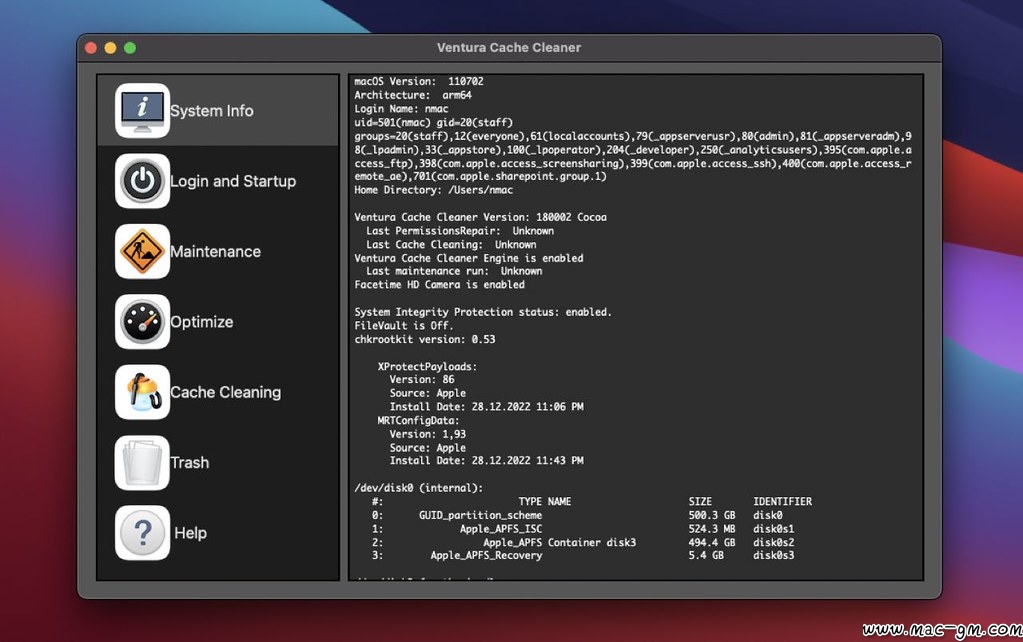The image size is (1023, 642).
Task: Open the Help question mark icon
Action: point(142,533)
